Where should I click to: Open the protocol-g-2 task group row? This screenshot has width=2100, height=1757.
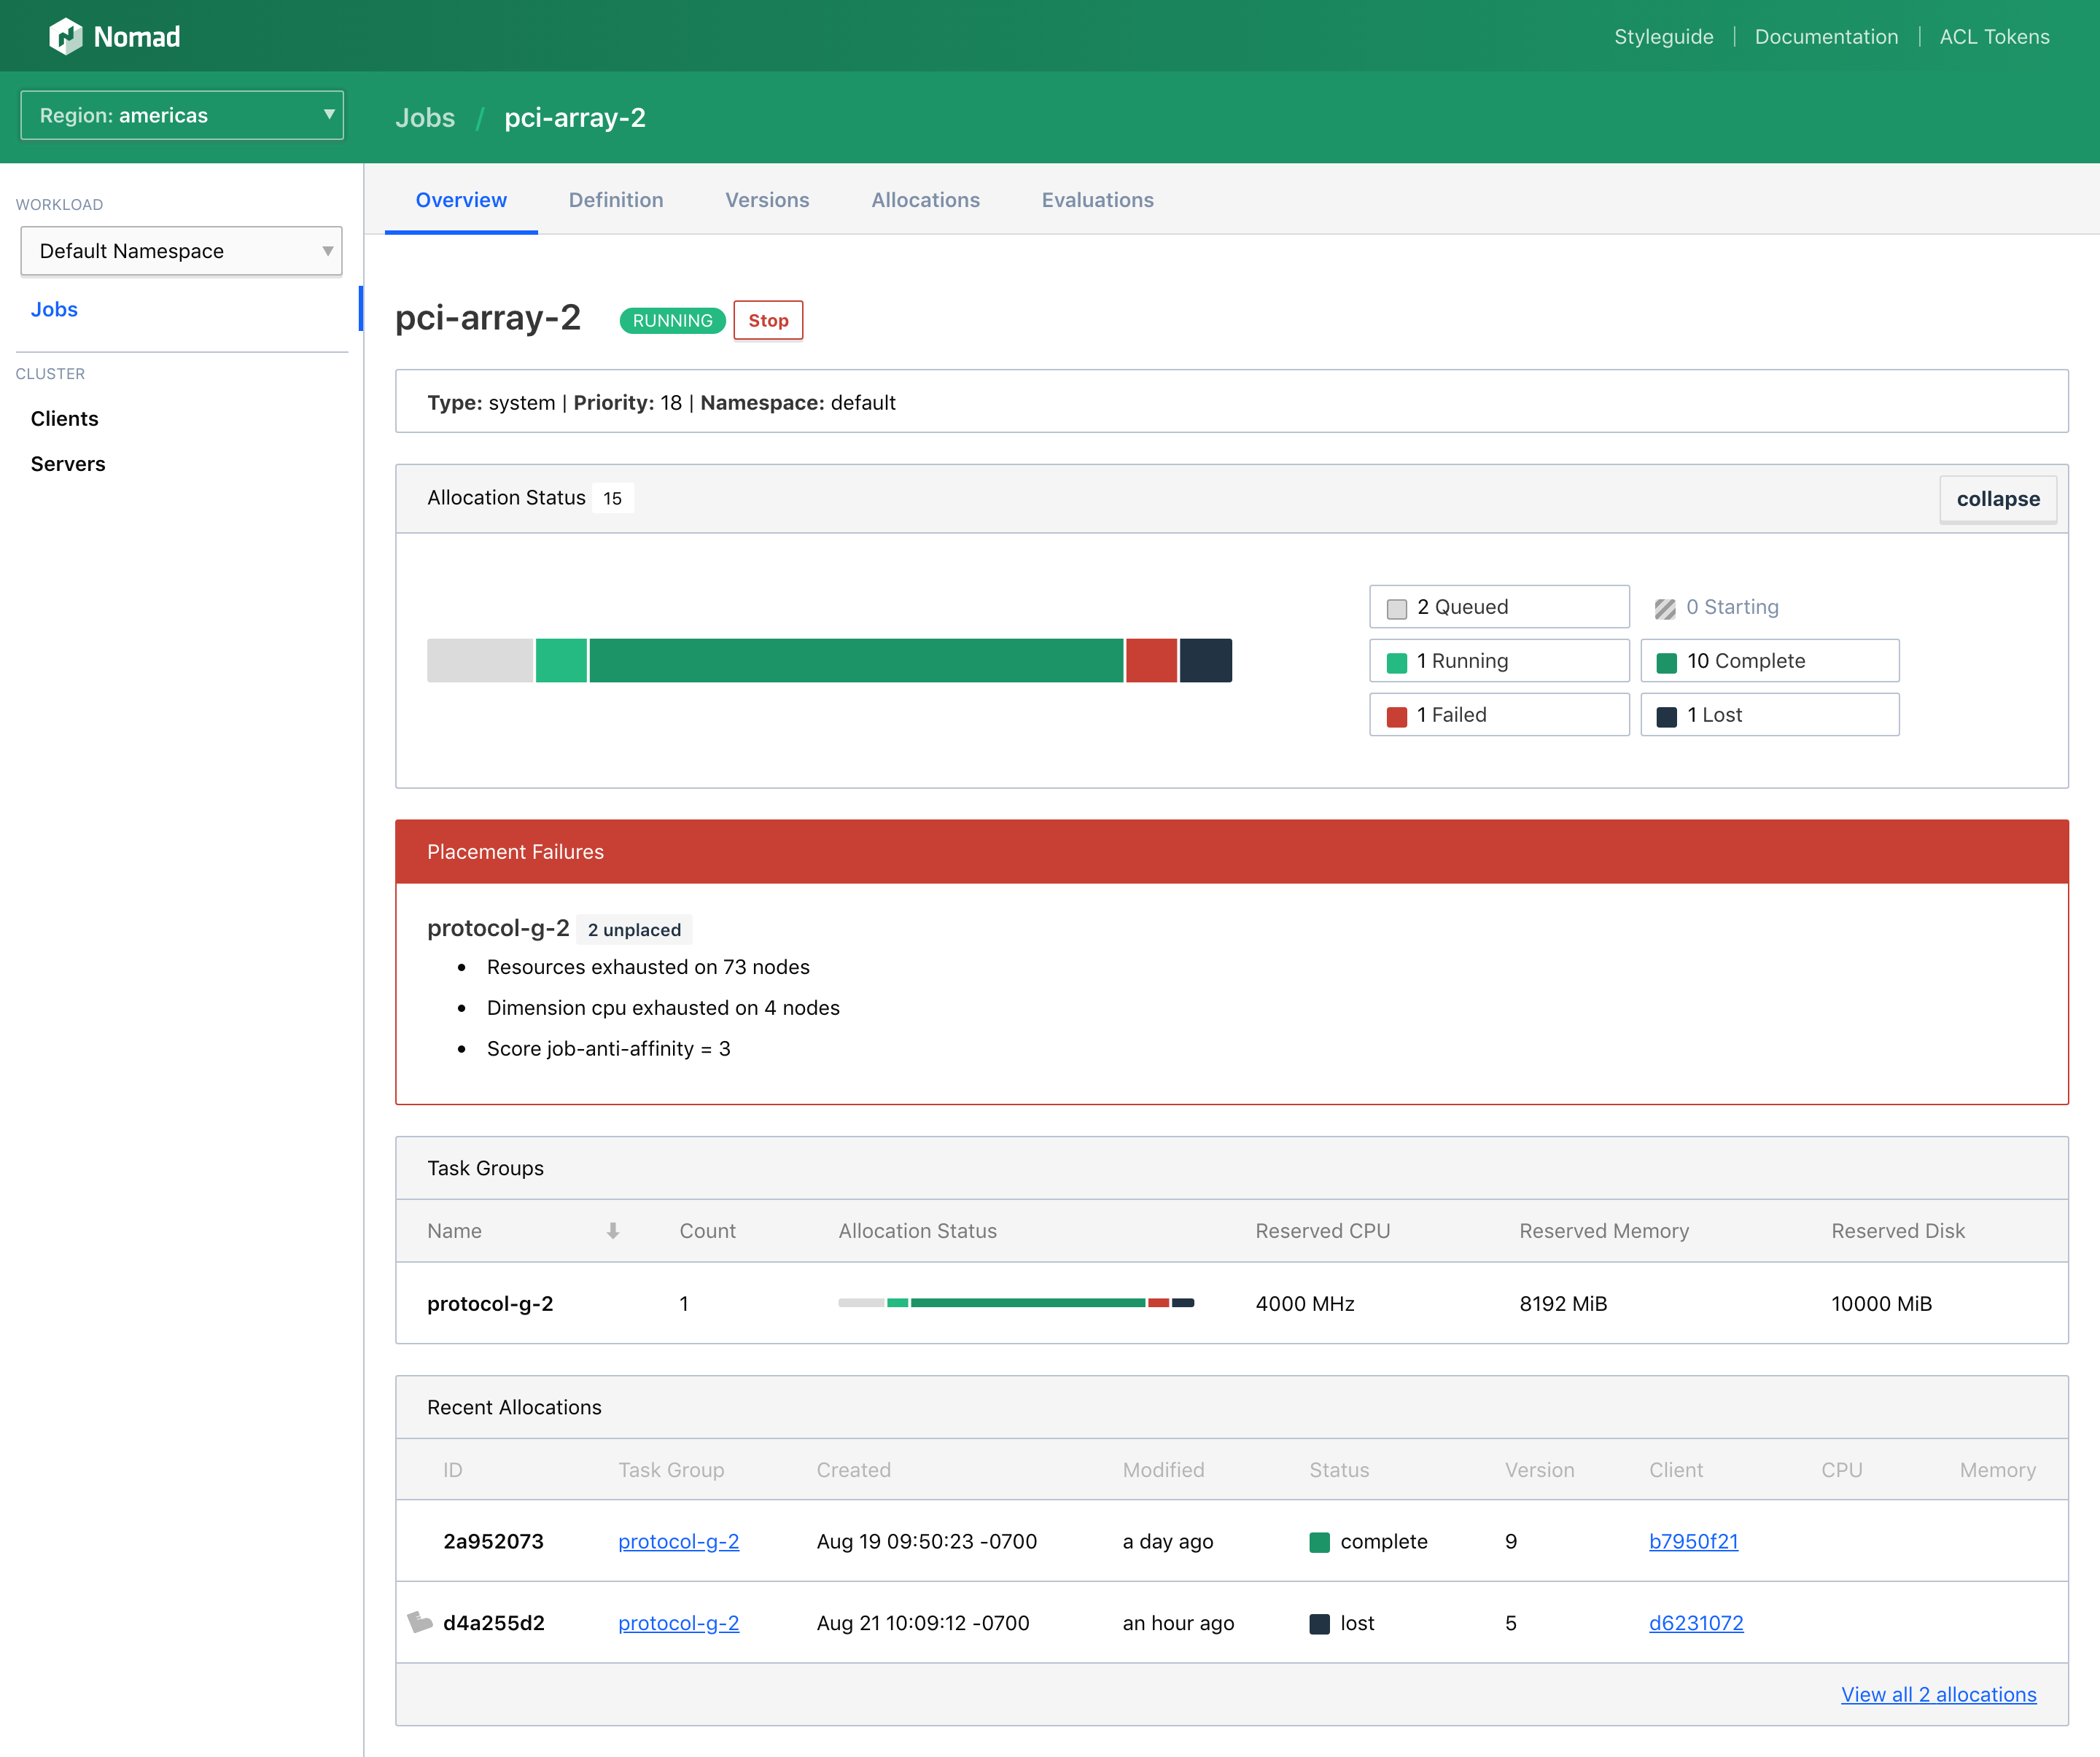[1231, 1303]
